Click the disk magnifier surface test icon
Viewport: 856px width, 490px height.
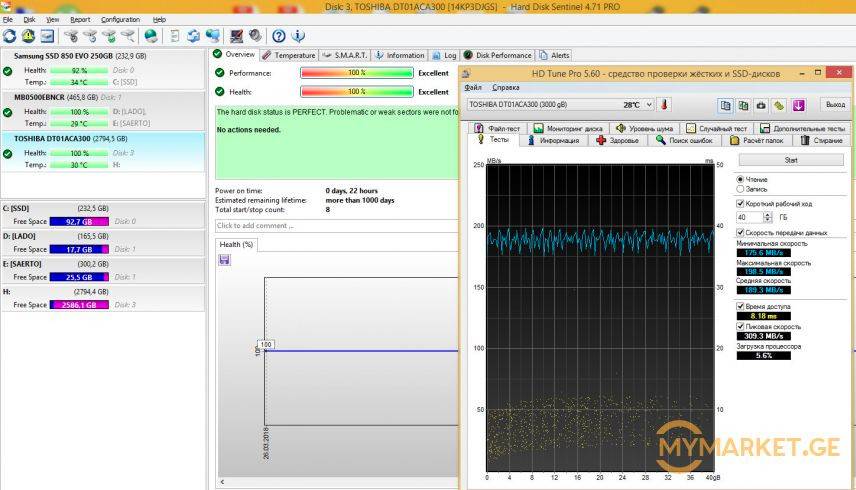[x=128, y=36]
